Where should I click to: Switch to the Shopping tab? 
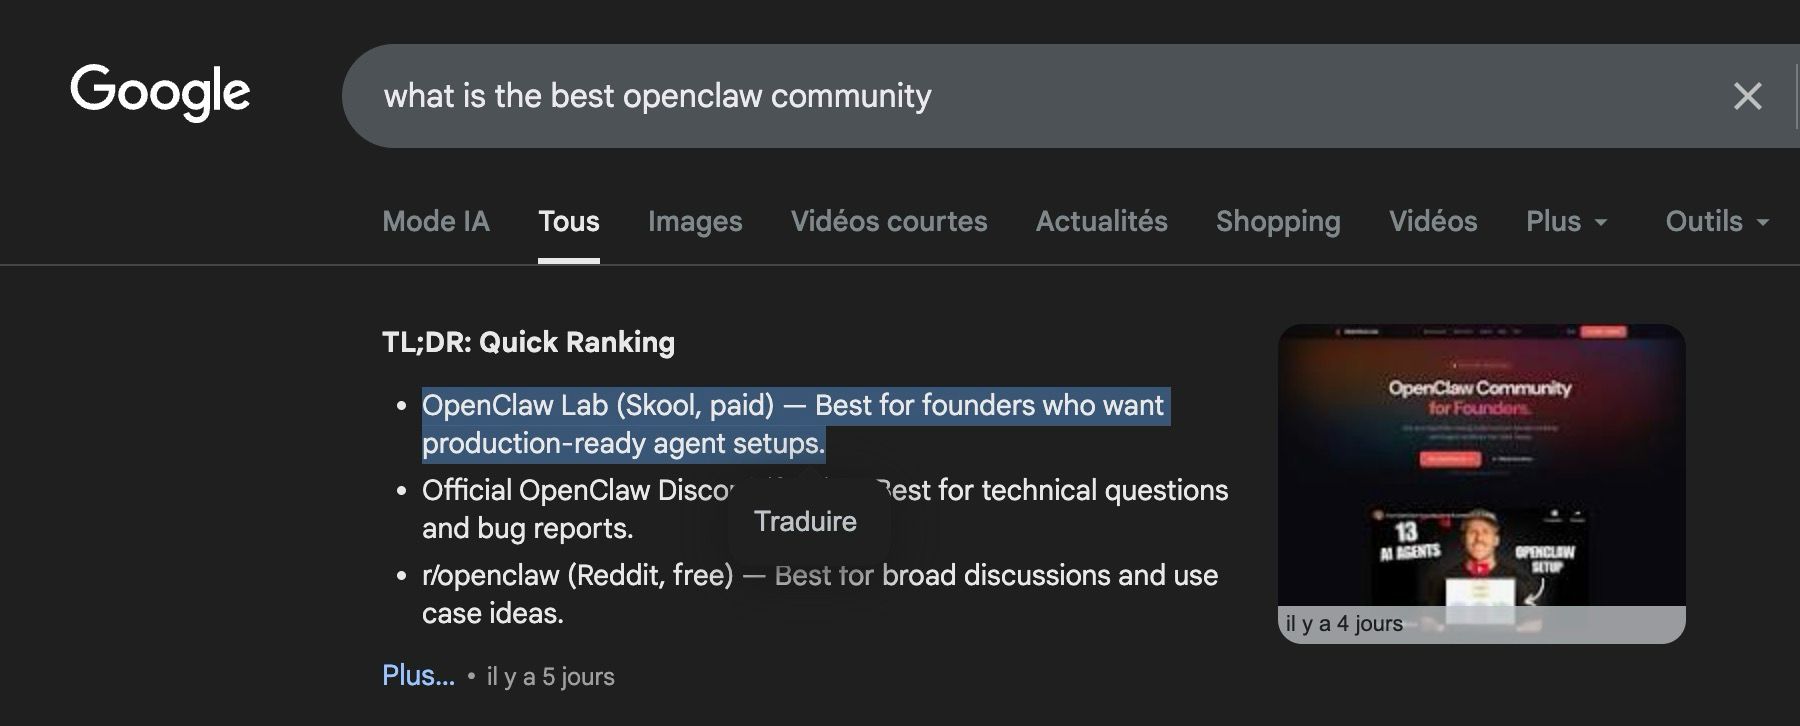point(1278,221)
